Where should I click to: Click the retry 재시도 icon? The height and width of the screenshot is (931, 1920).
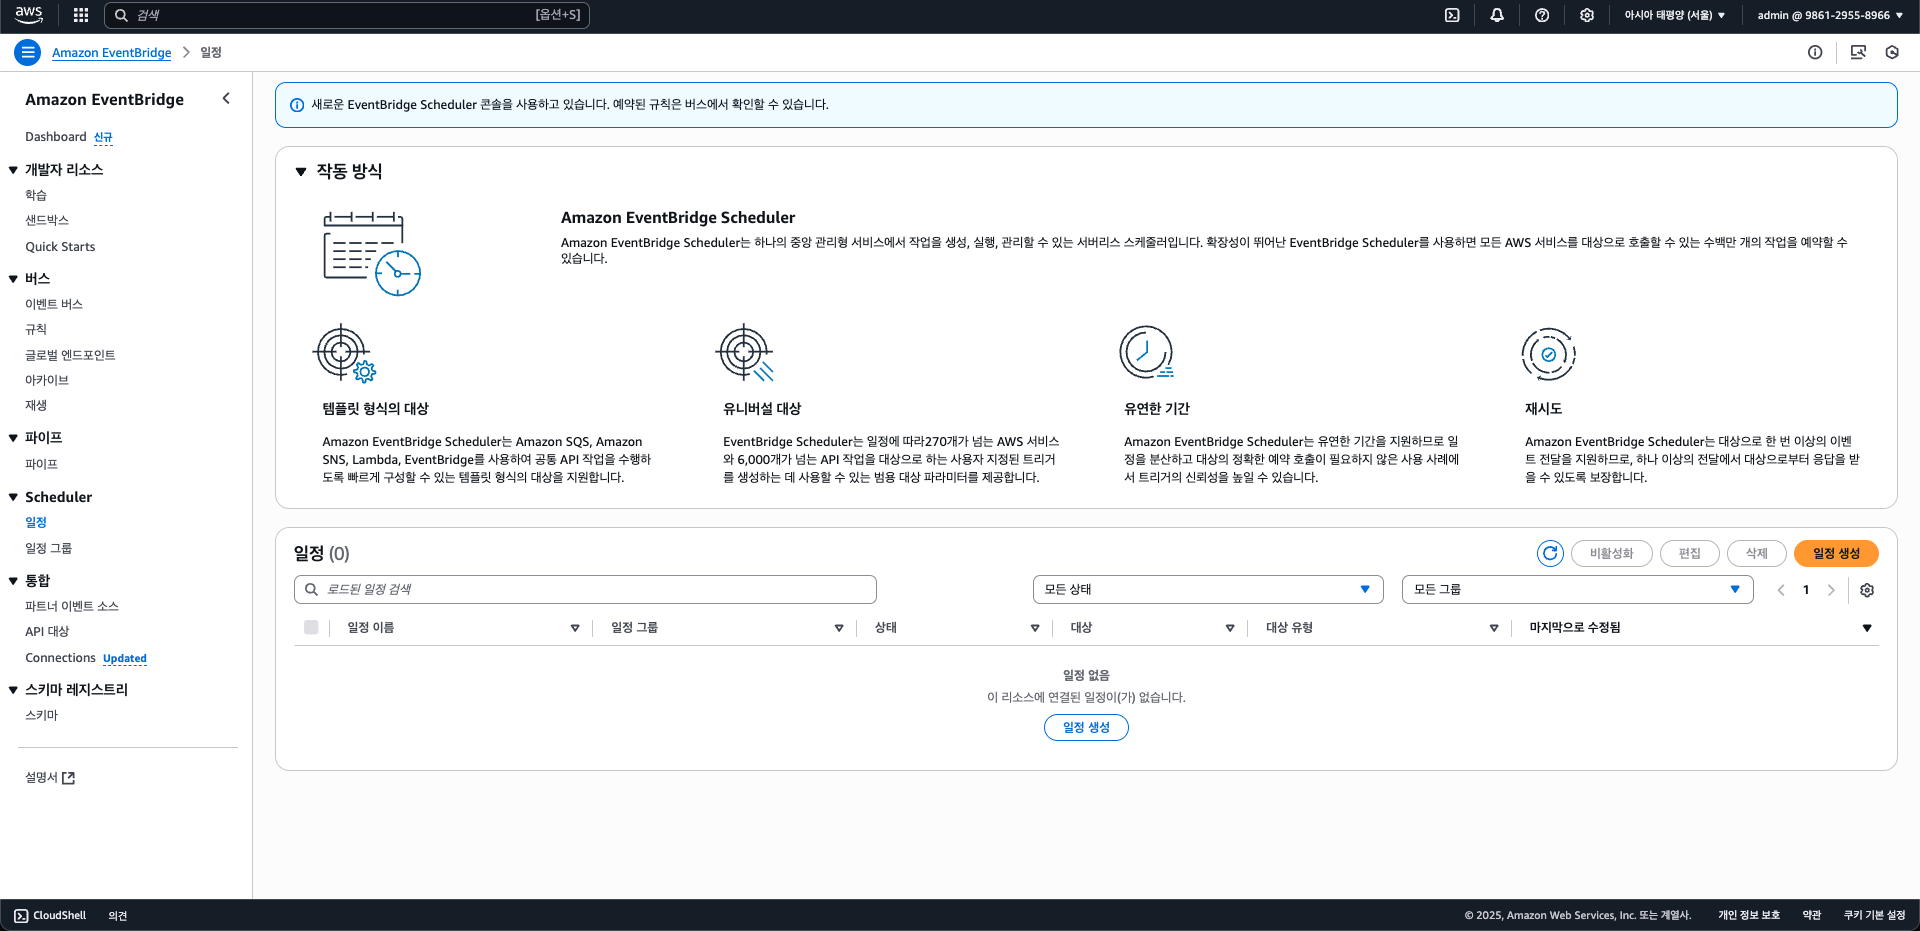click(x=1548, y=354)
